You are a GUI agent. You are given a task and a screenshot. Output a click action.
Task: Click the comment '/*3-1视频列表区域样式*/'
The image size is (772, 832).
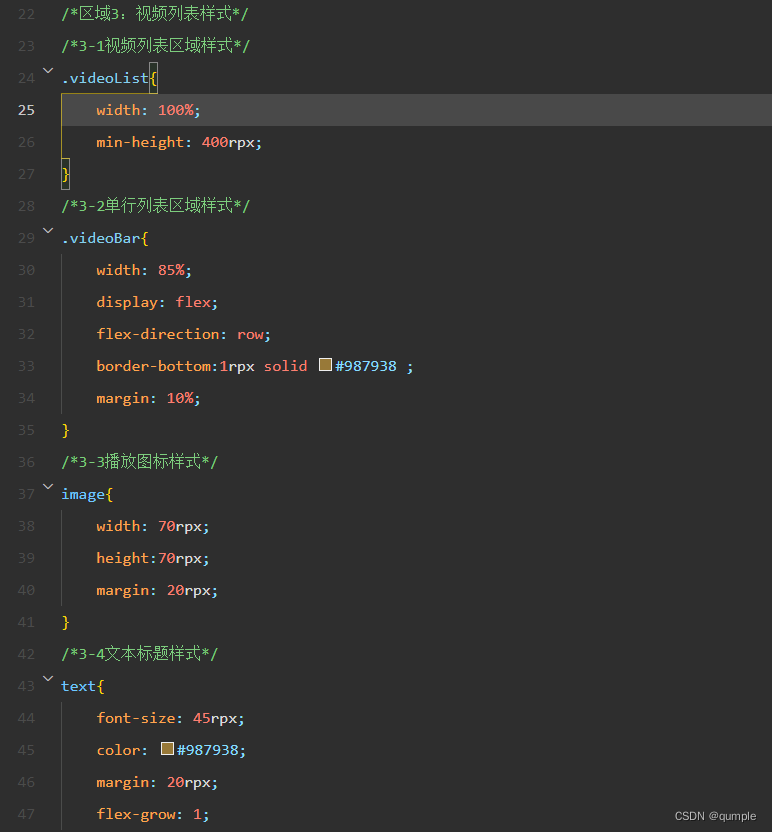tap(155, 46)
